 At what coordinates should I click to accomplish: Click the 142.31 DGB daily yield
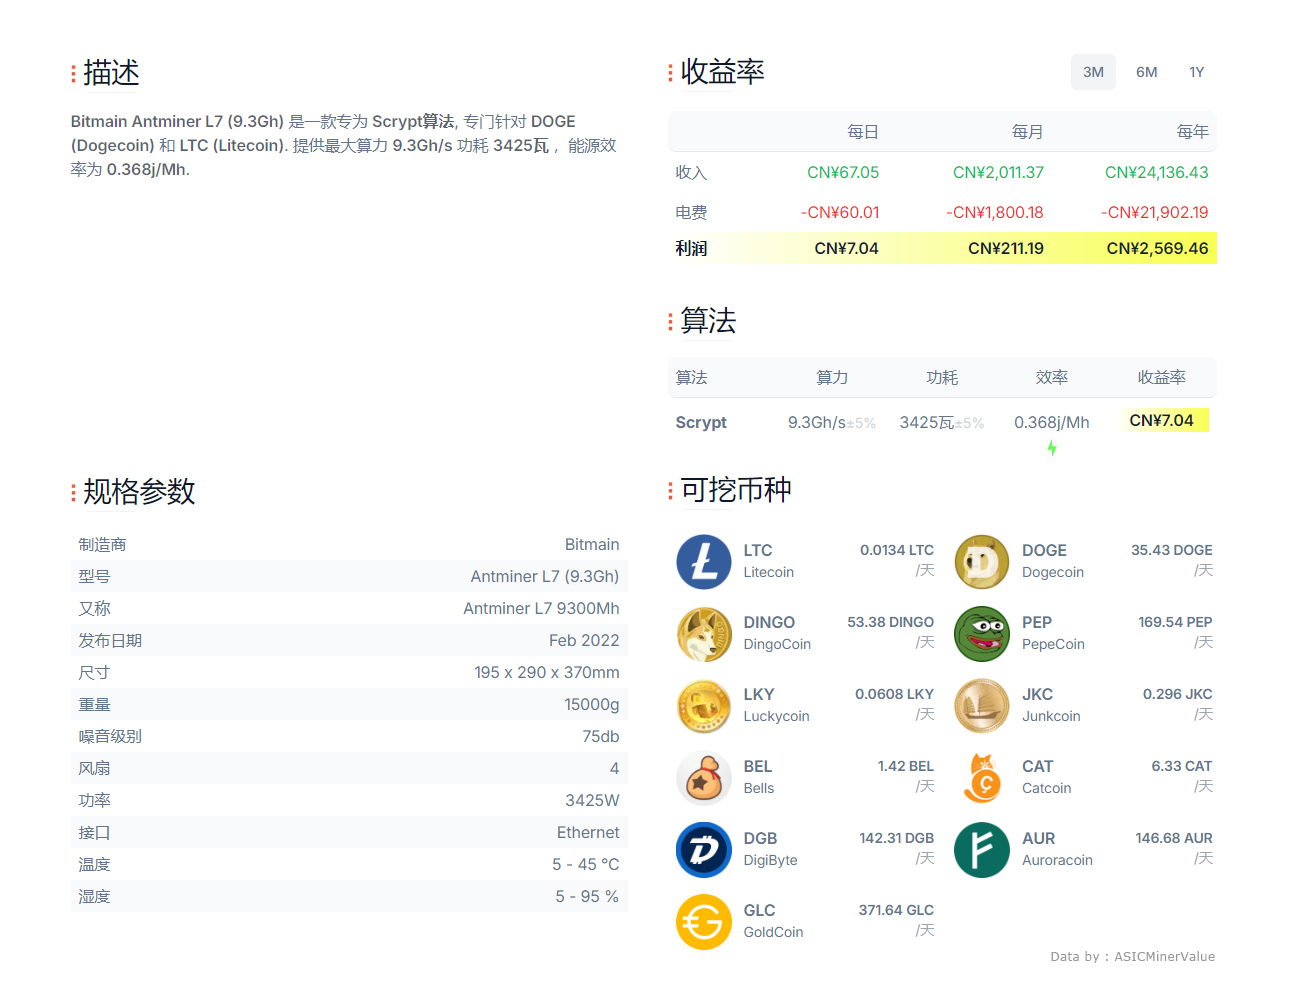(897, 838)
